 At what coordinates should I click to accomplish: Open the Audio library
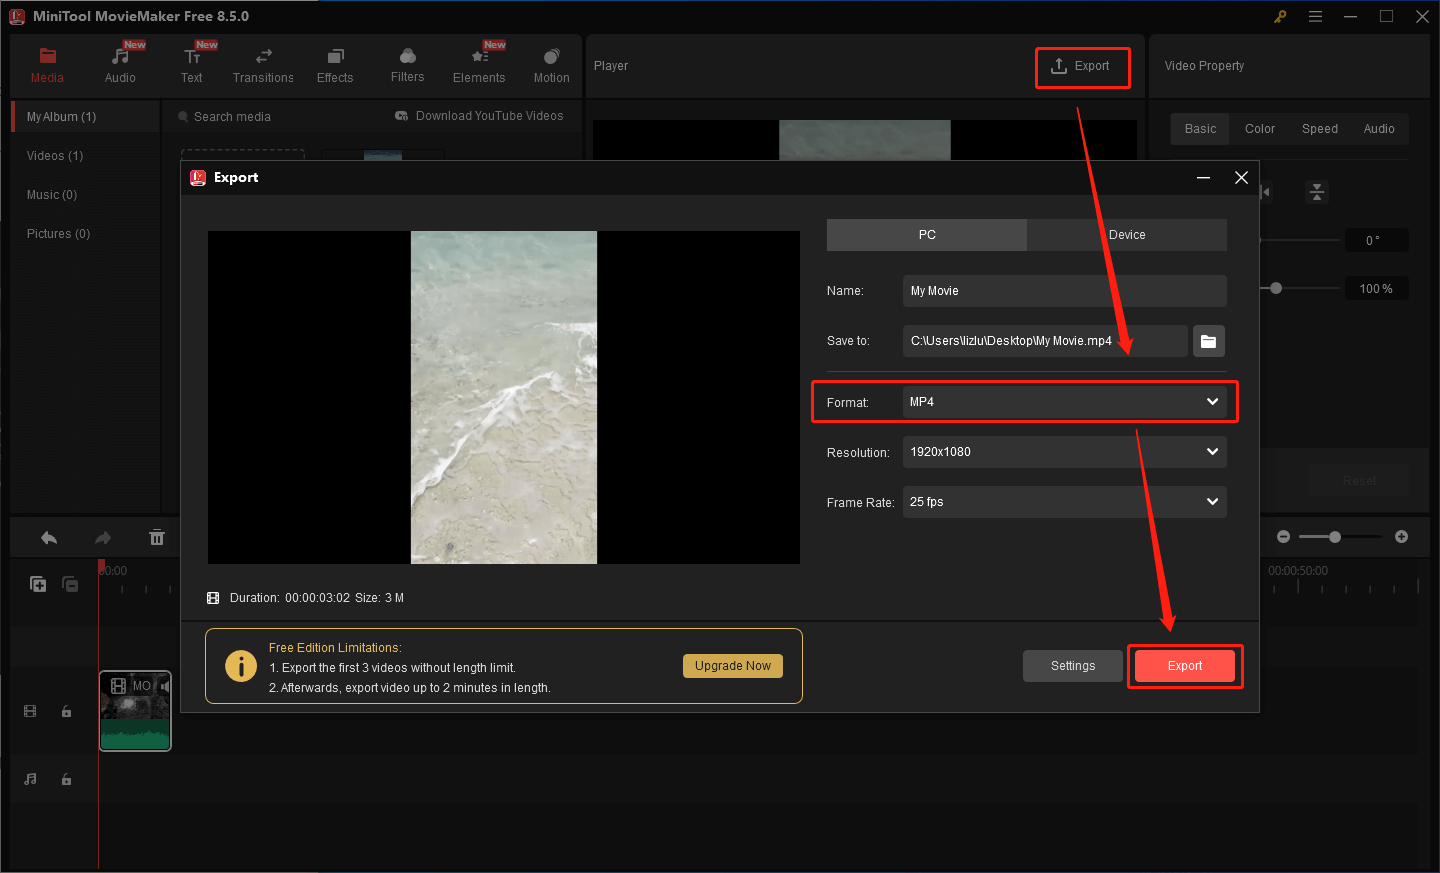(x=119, y=64)
